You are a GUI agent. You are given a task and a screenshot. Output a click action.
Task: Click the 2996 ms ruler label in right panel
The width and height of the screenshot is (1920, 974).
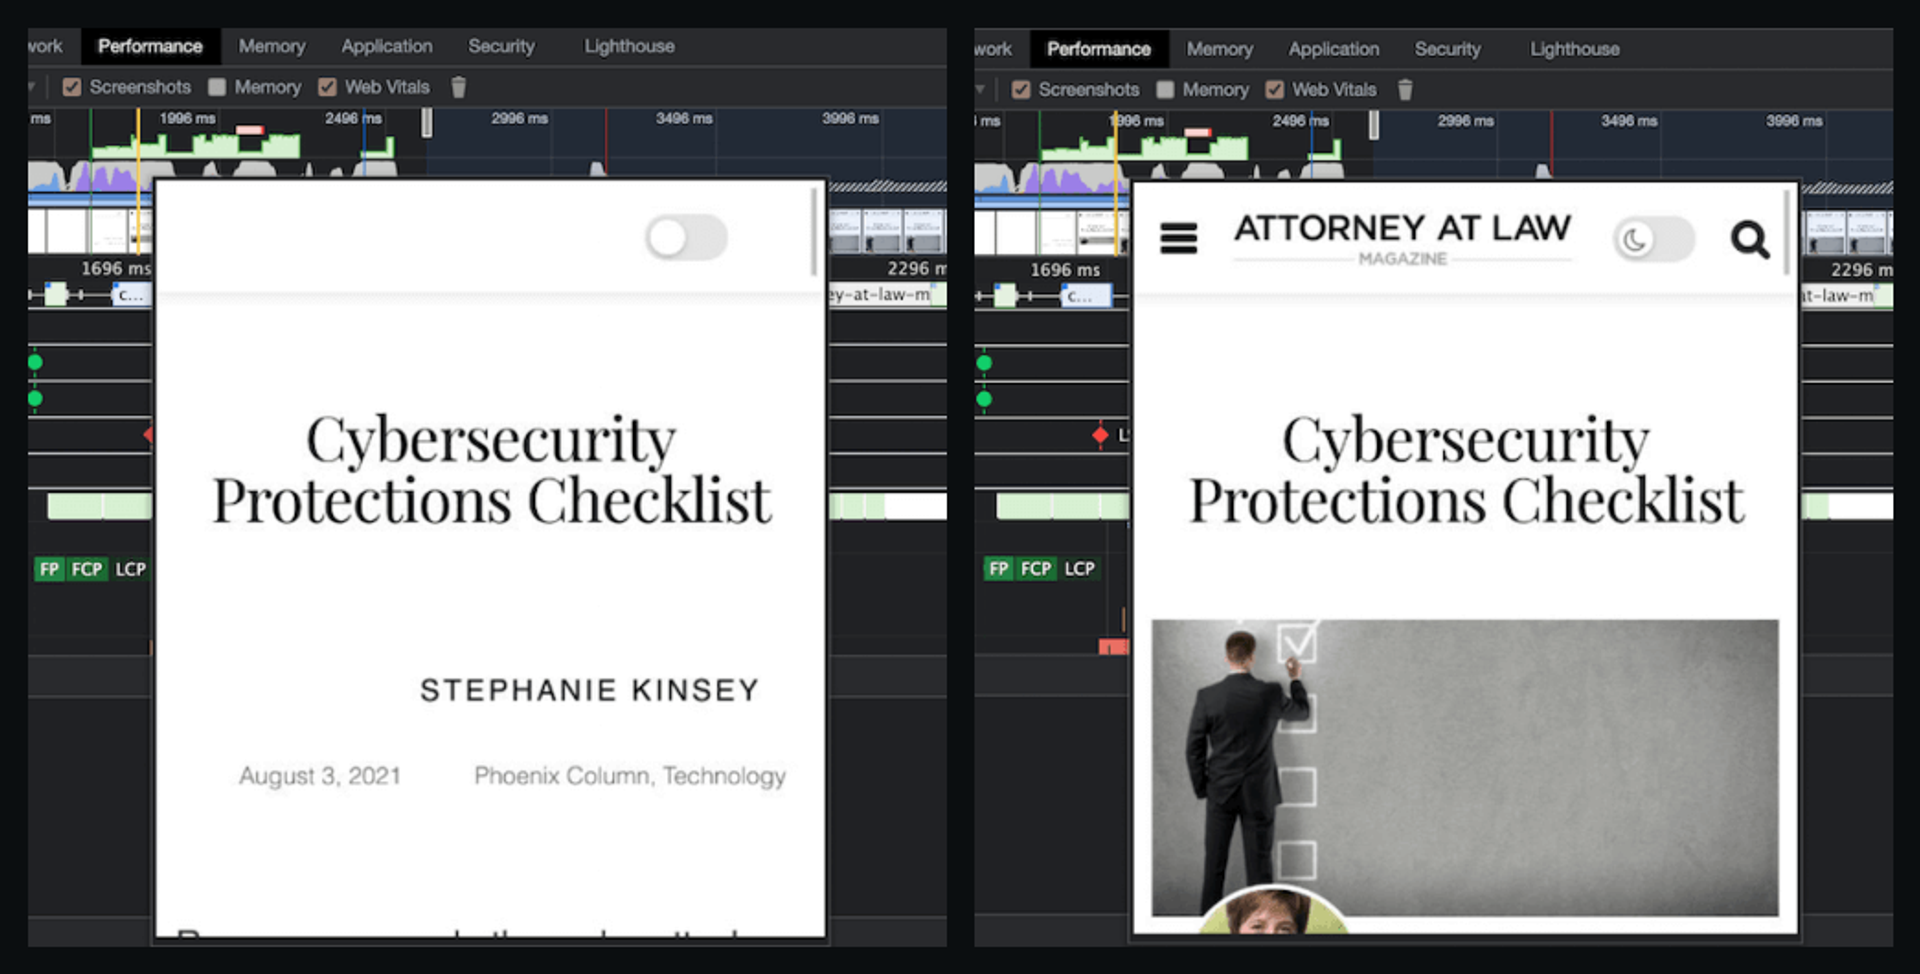(x=1466, y=121)
